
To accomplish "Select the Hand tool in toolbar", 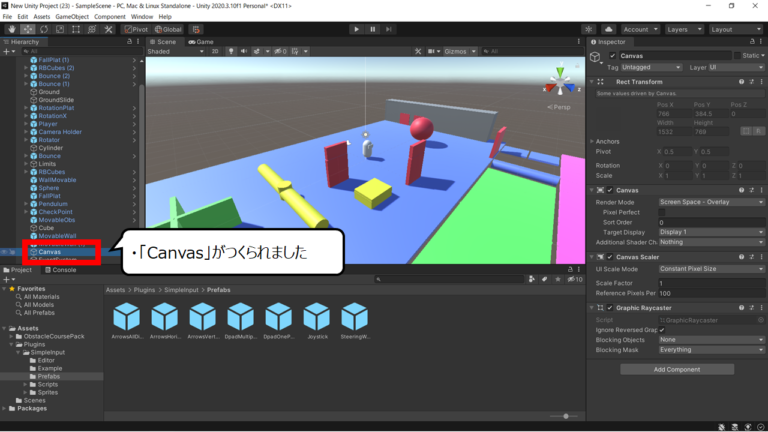I will [x=10, y=29].
